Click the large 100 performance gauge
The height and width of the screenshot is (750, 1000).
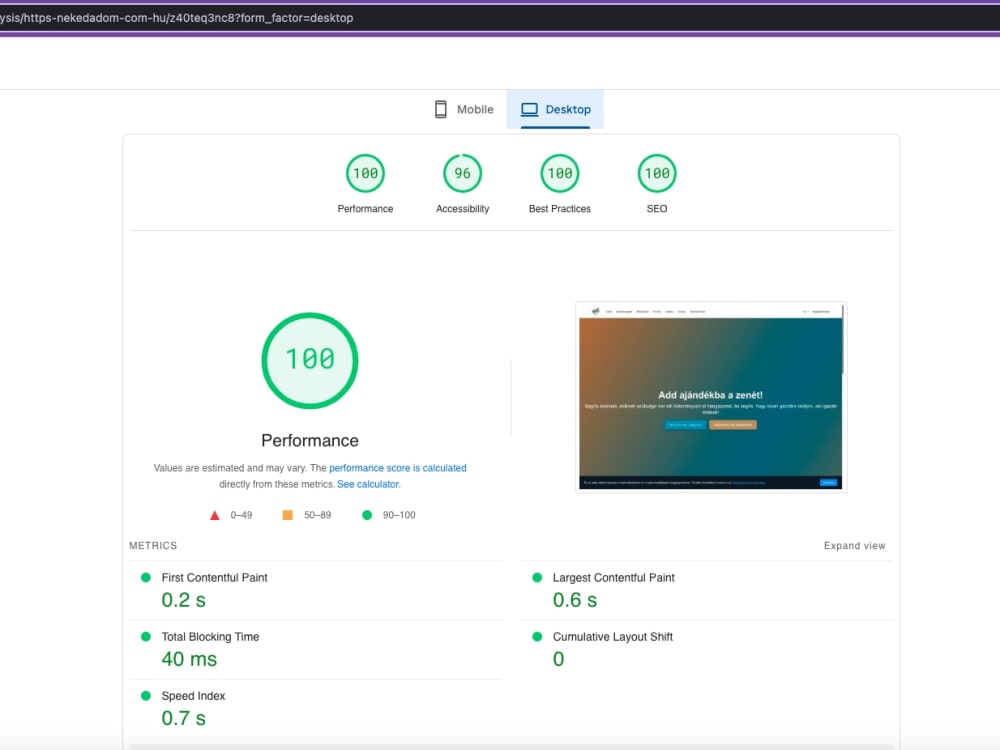click(310, 360)
